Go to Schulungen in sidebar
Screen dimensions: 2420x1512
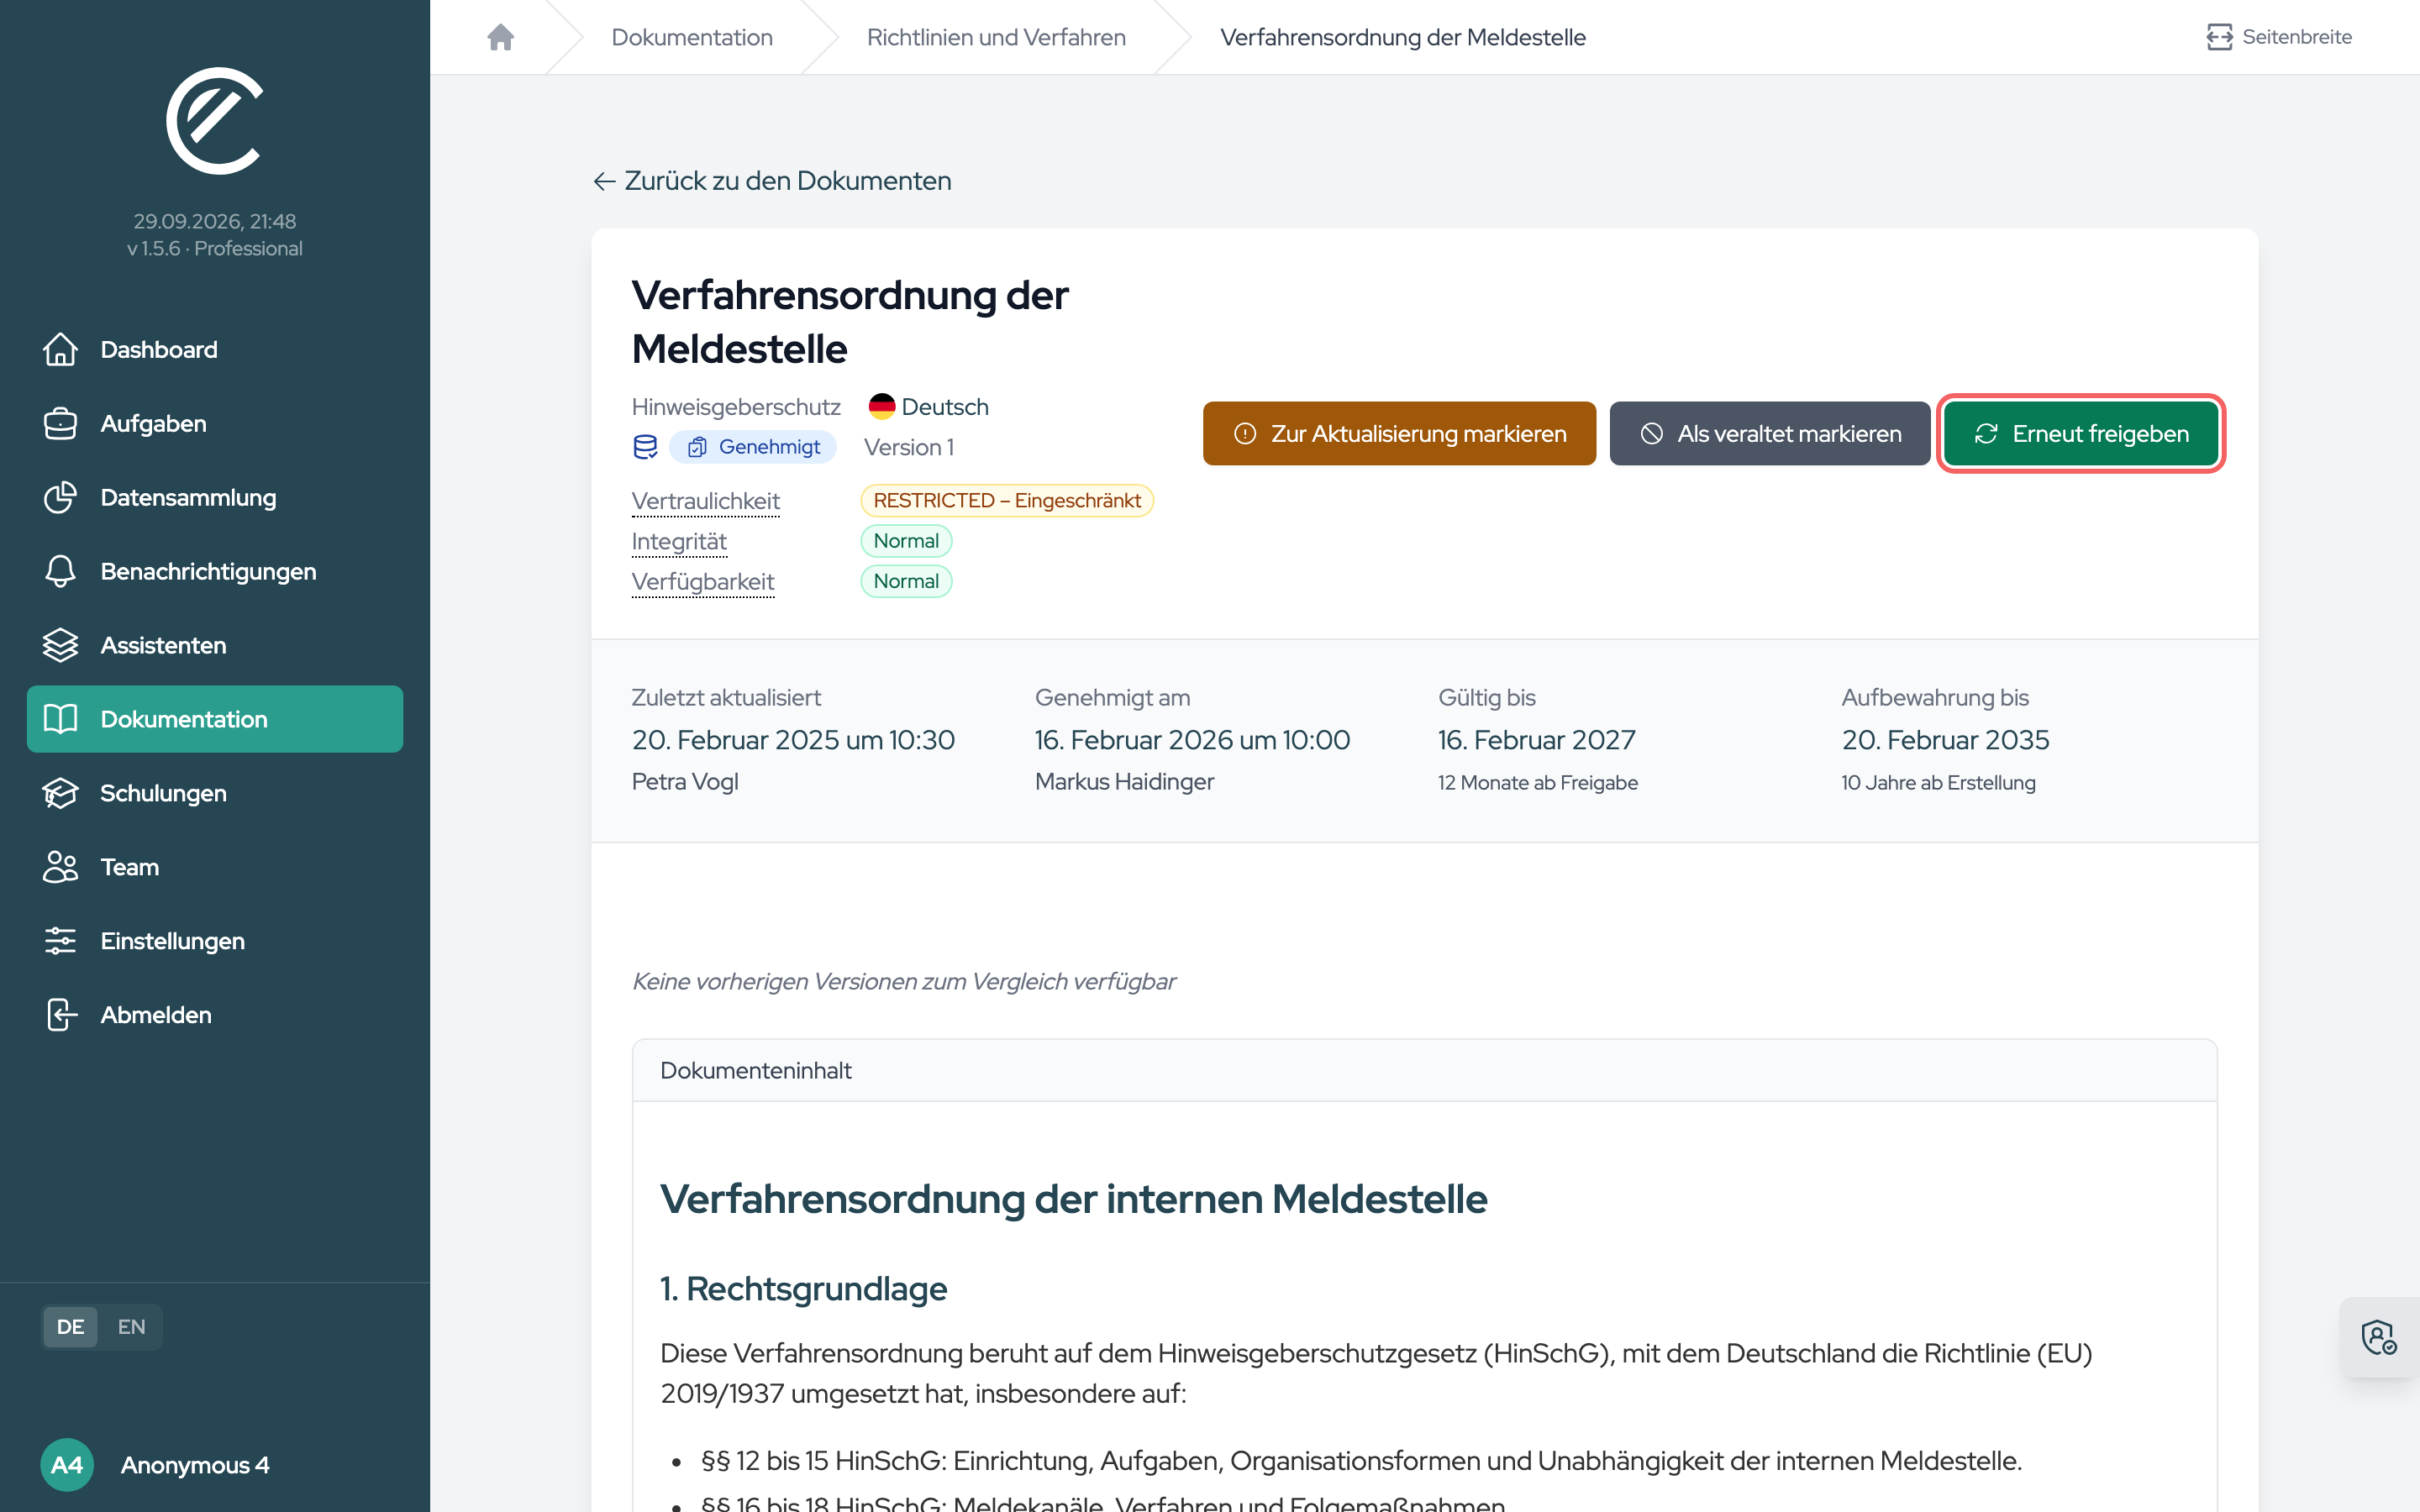click(x=215, y=793)
